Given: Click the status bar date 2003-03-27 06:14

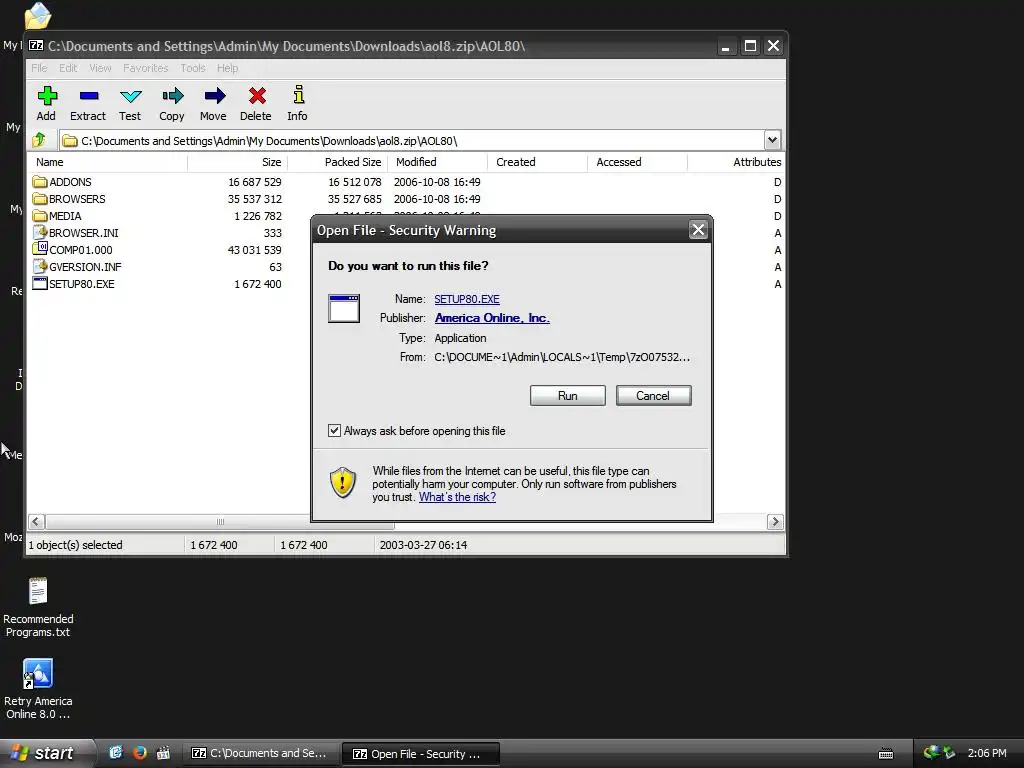Looking at the screenshot, I should 423,545.
